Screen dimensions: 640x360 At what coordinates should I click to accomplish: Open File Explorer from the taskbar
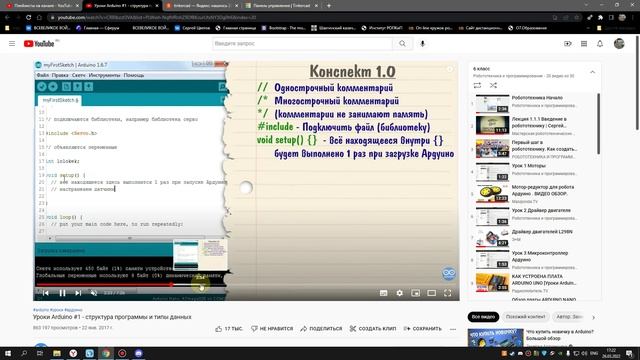point(57,353)
